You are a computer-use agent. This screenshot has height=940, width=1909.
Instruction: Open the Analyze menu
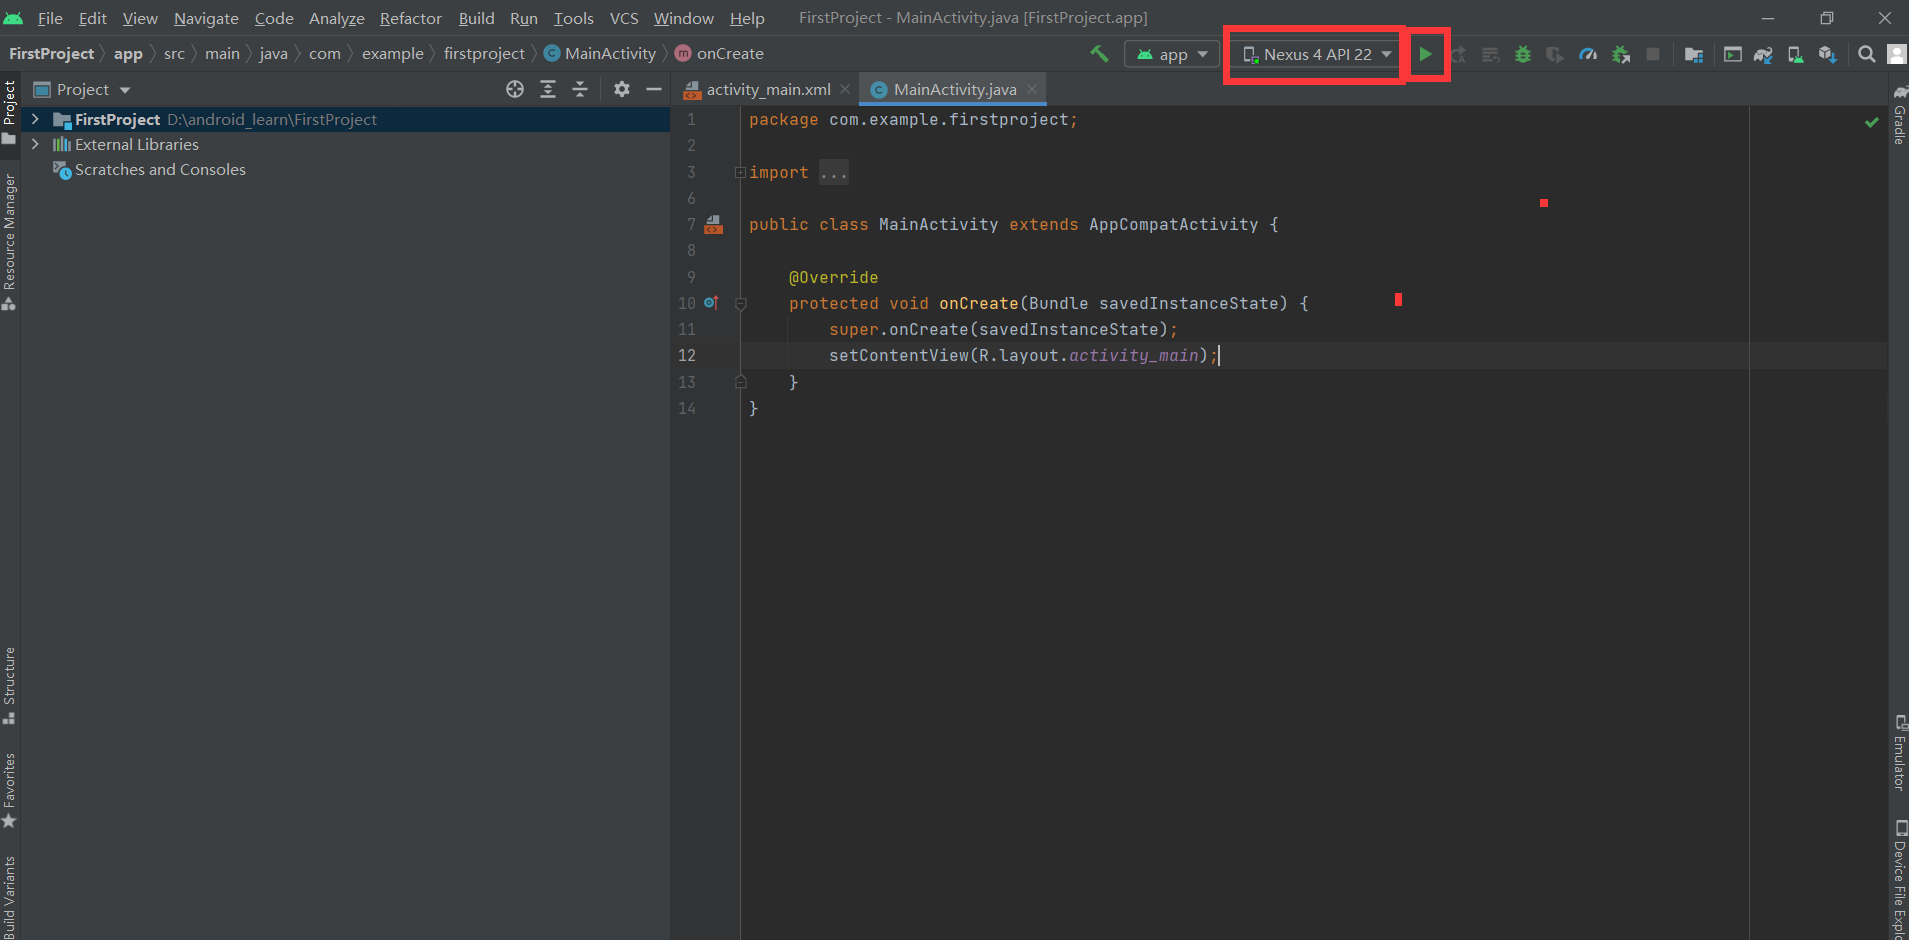click(x=336, y=18)
